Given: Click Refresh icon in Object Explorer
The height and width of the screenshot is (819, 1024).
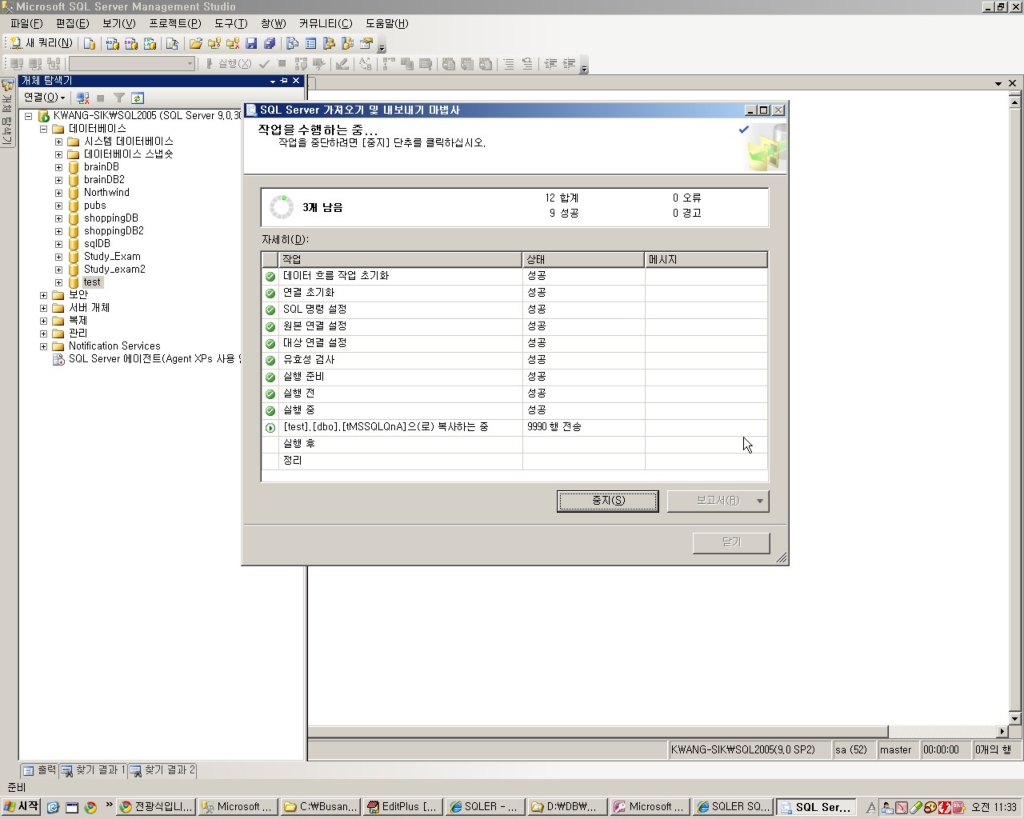Looking at the screenshot, I should coord(137,98).
